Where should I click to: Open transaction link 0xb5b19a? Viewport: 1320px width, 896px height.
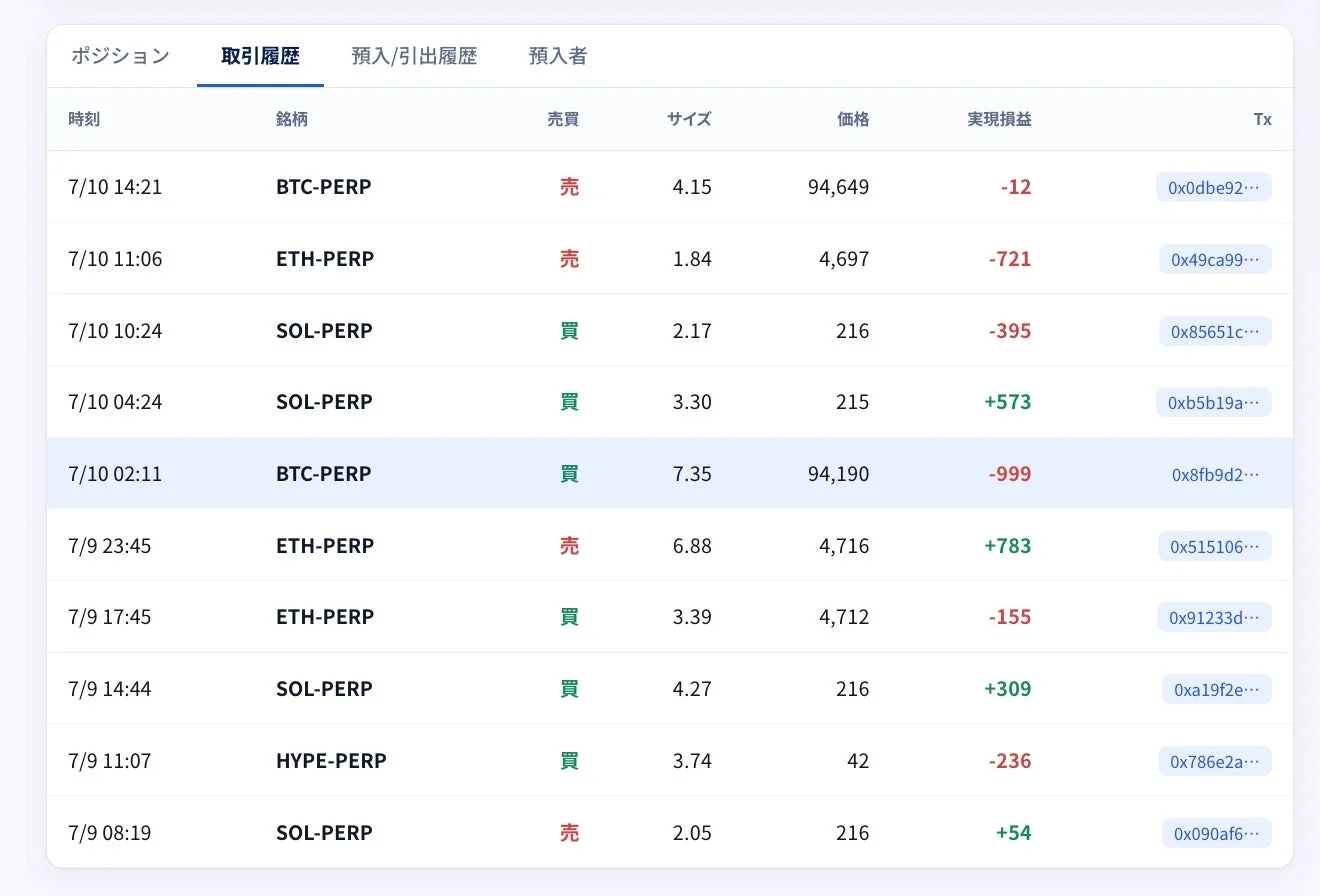[x=1213, y=402]
